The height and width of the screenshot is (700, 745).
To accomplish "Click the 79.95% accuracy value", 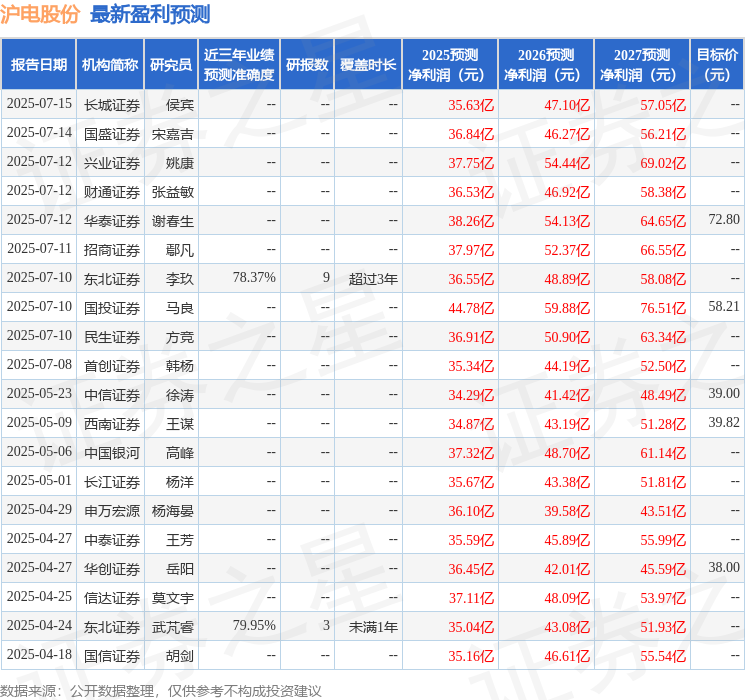I will (x=254, y=625).
